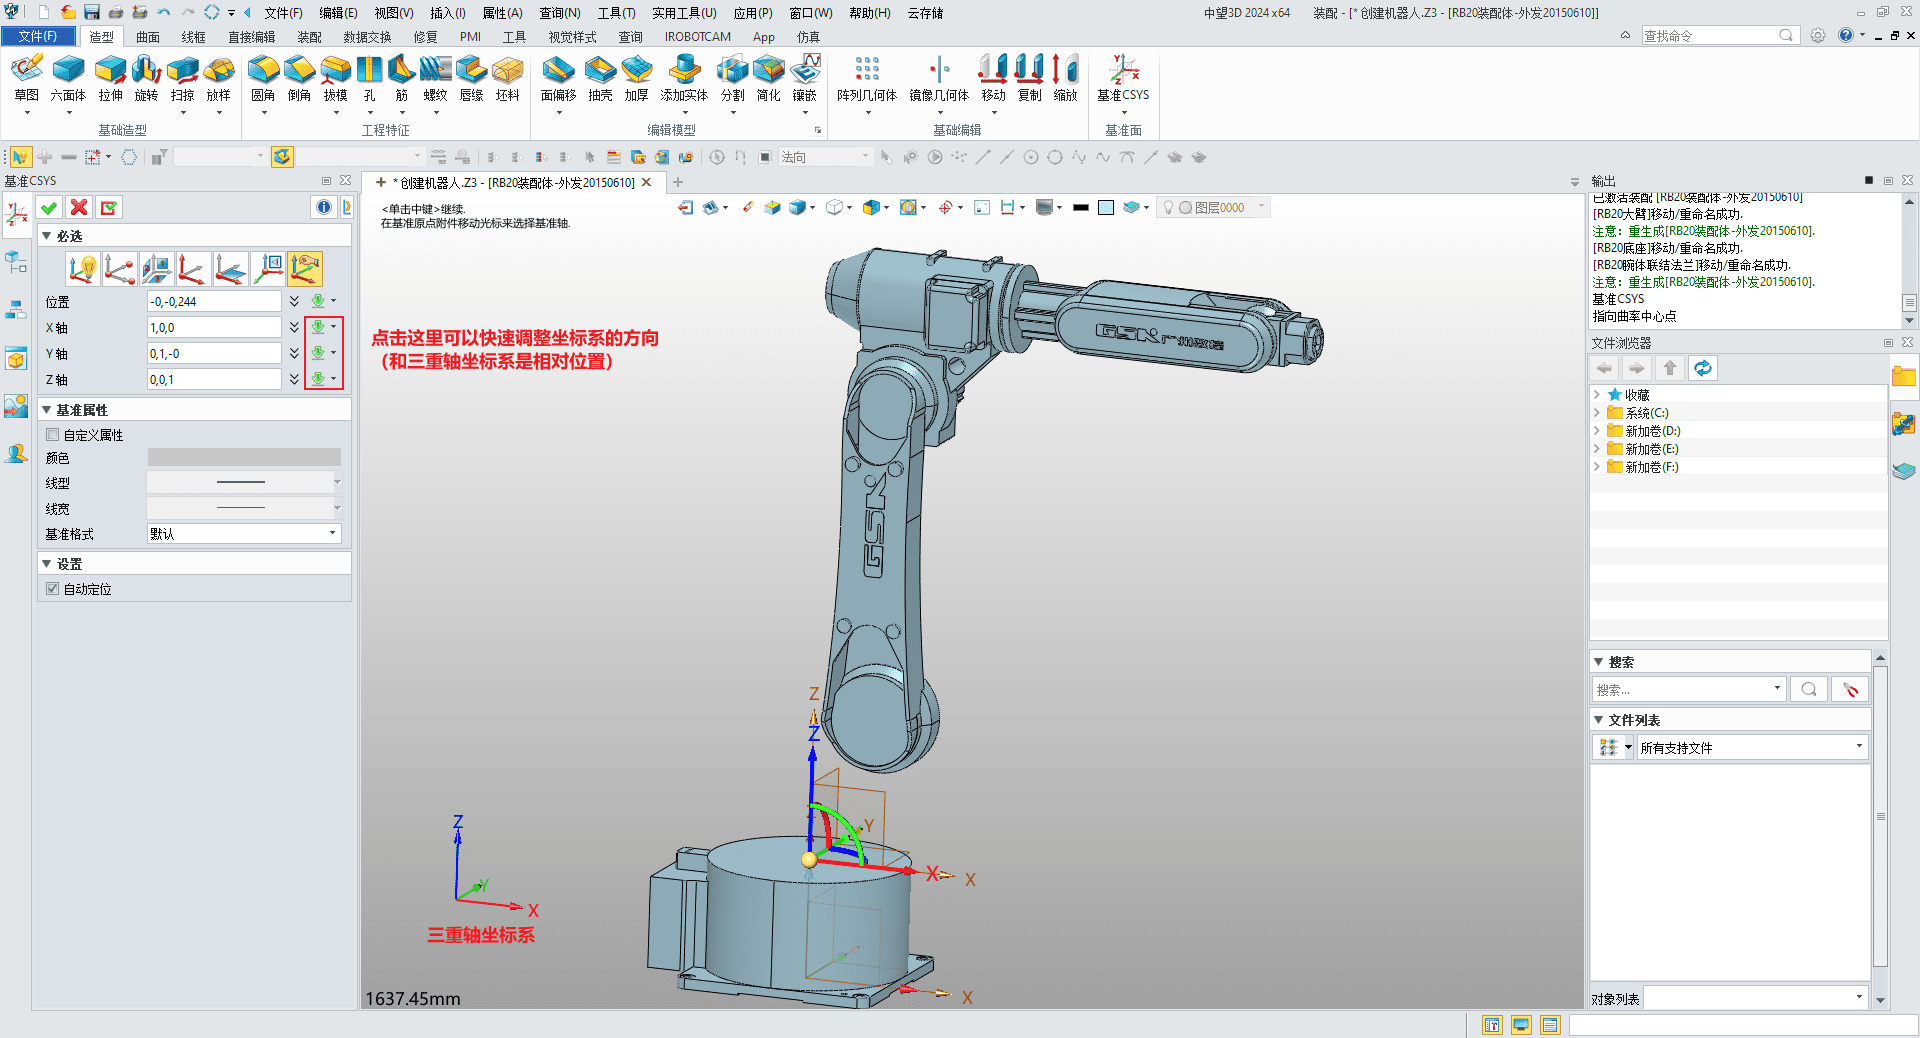Screen dimensions: 1920x1038
Task: Choose the three-points CSYS method icon
Action: (120, 269)
